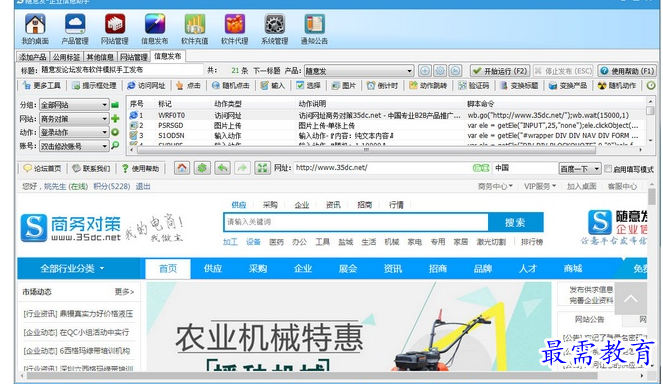Click green plus icon next to 网站
This screenshot has width=663, height=384.
(115, 118)
